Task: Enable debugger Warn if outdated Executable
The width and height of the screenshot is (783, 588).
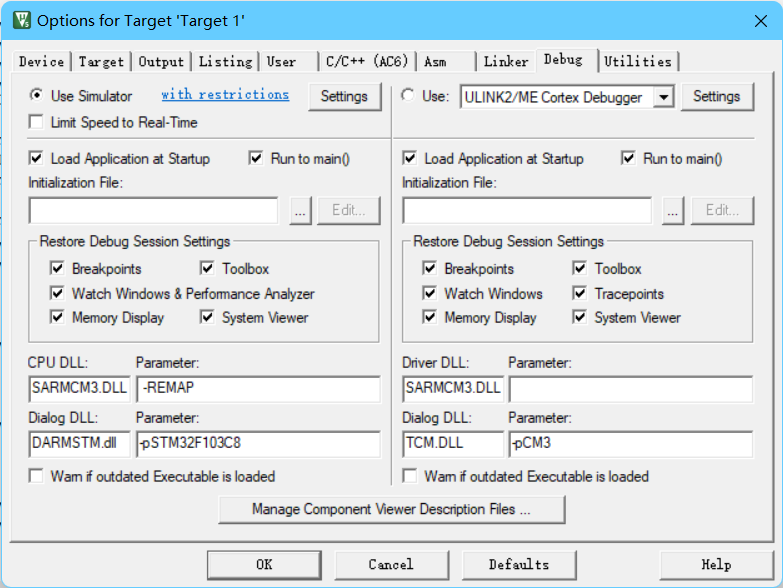Action: click(x=409, y=476)
